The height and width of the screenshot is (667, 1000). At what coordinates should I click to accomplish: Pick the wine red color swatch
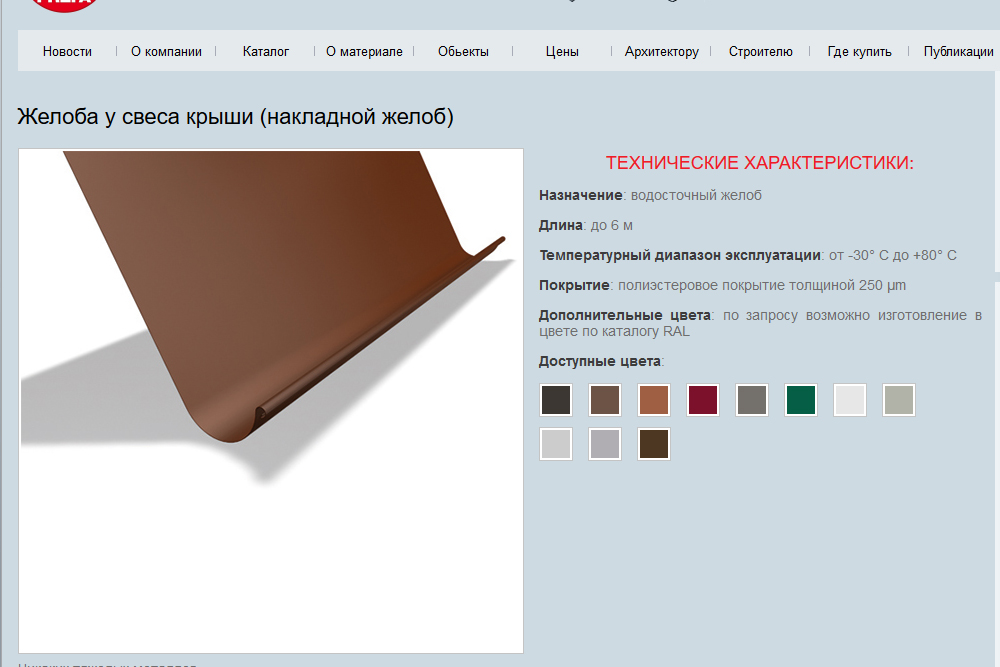pyautogui.click(x=703, y=400)
